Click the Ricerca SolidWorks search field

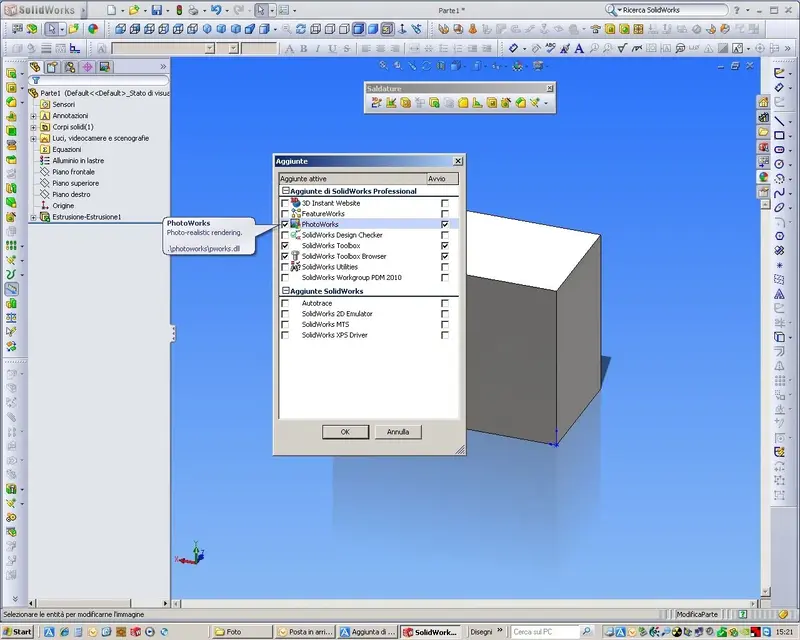[x=672, y=10]
